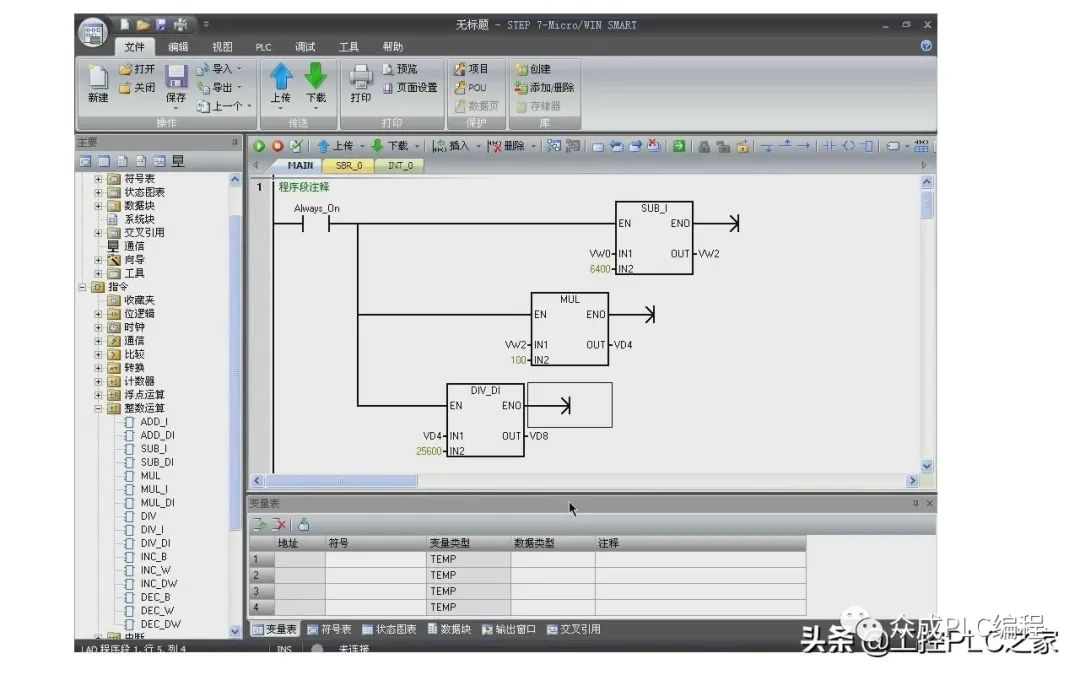Expand the 位逻辑 instruction folder
1080x675 pixels.
[98, 314]
